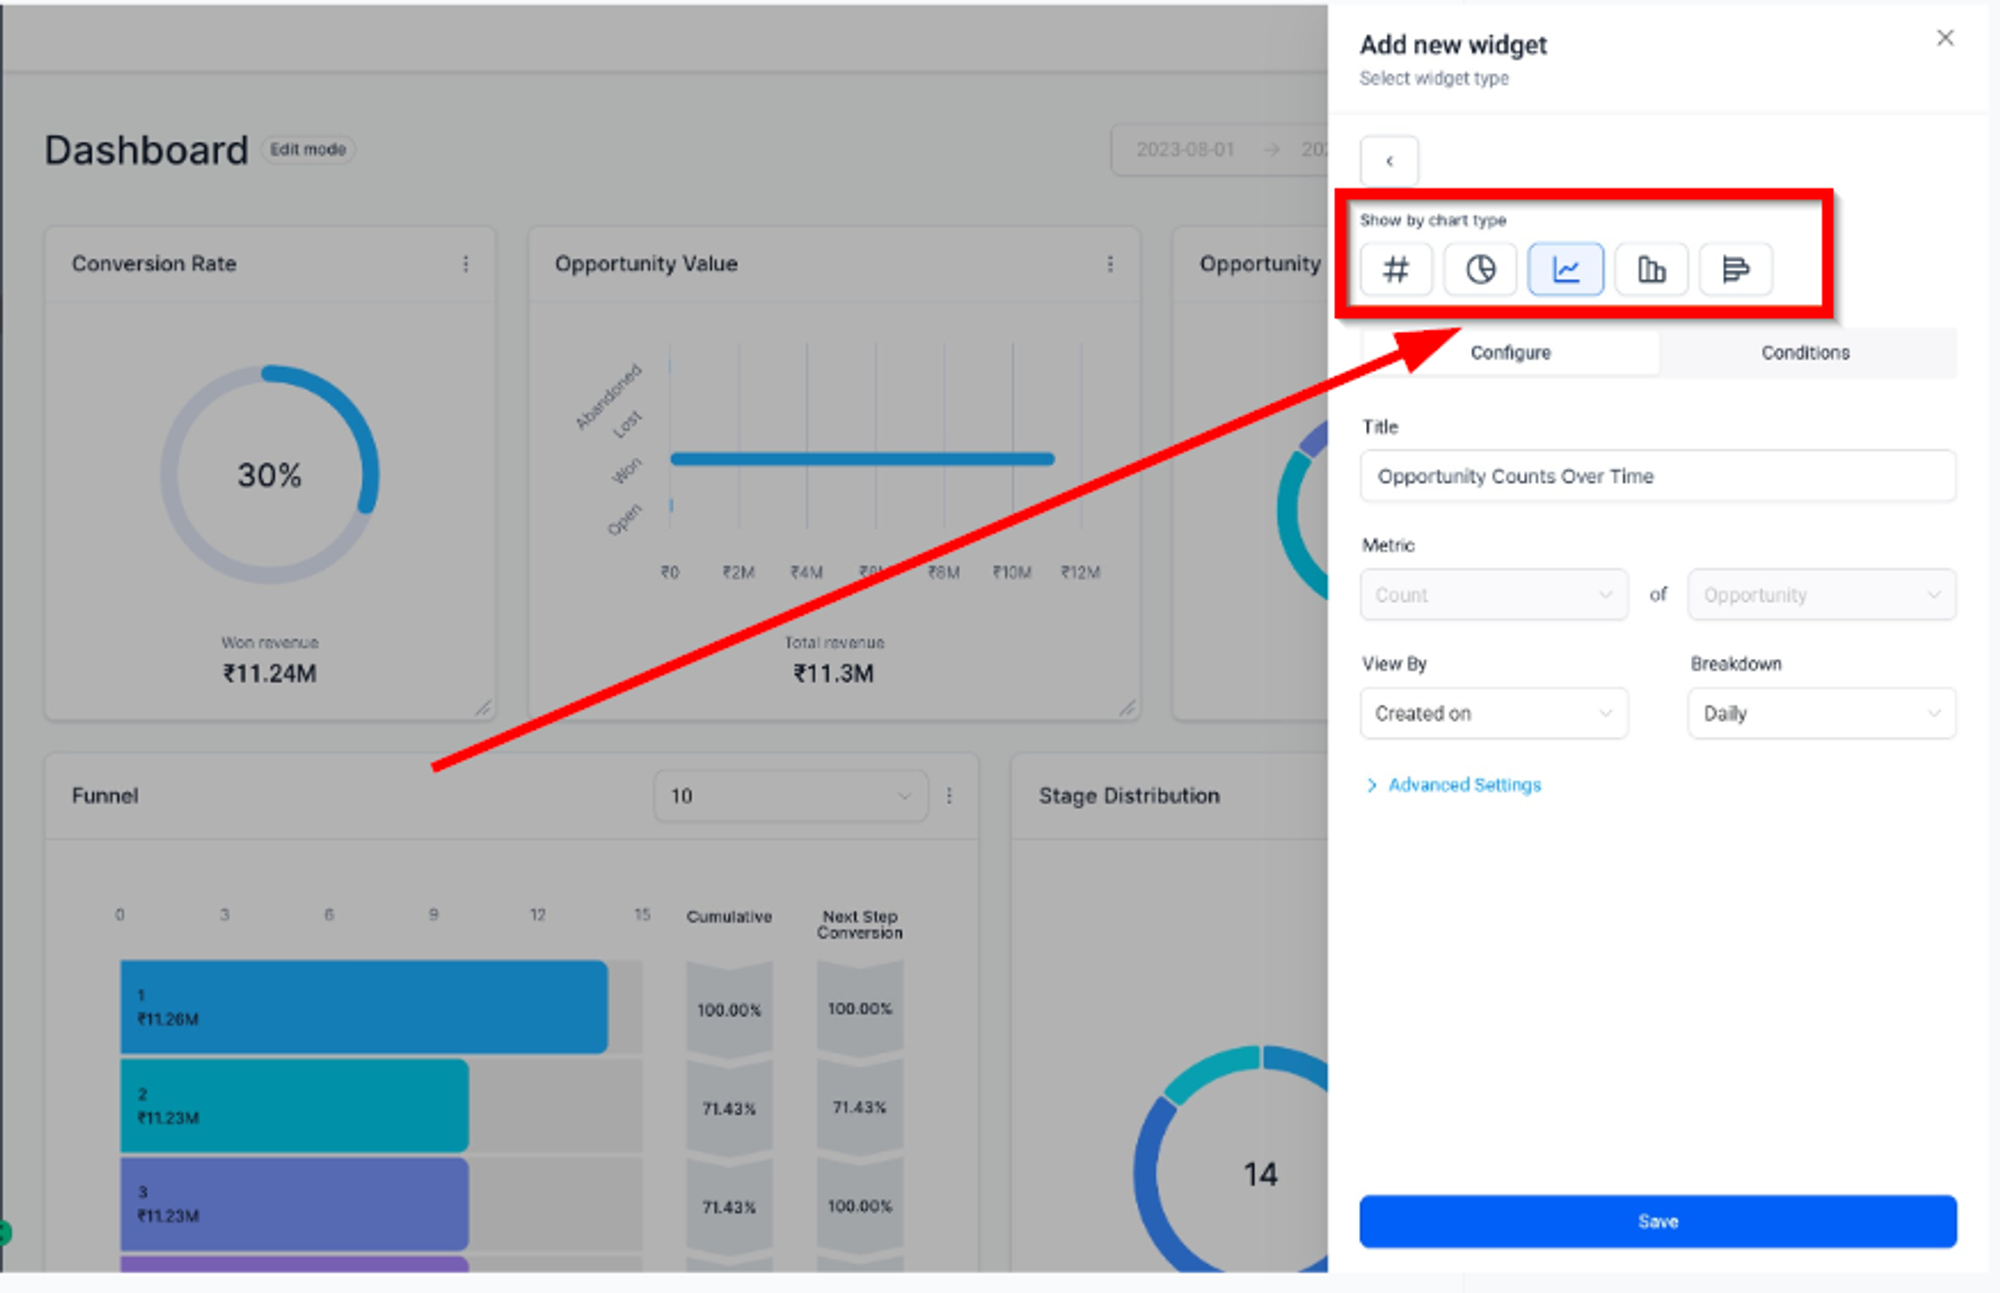Screen dimensions: 2000x1293
Task: Open Opportunity Value widget options menu
Action: coord(1110,264)
